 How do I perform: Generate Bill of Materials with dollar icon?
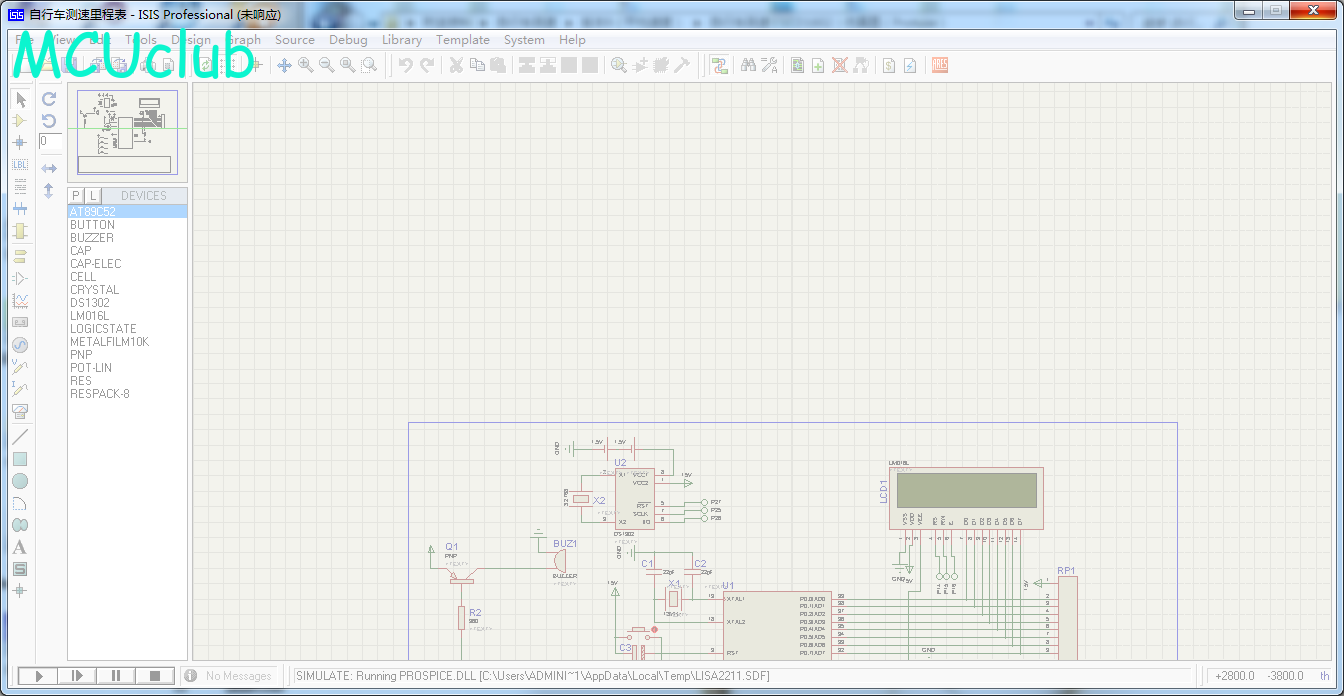pos(889,65)
